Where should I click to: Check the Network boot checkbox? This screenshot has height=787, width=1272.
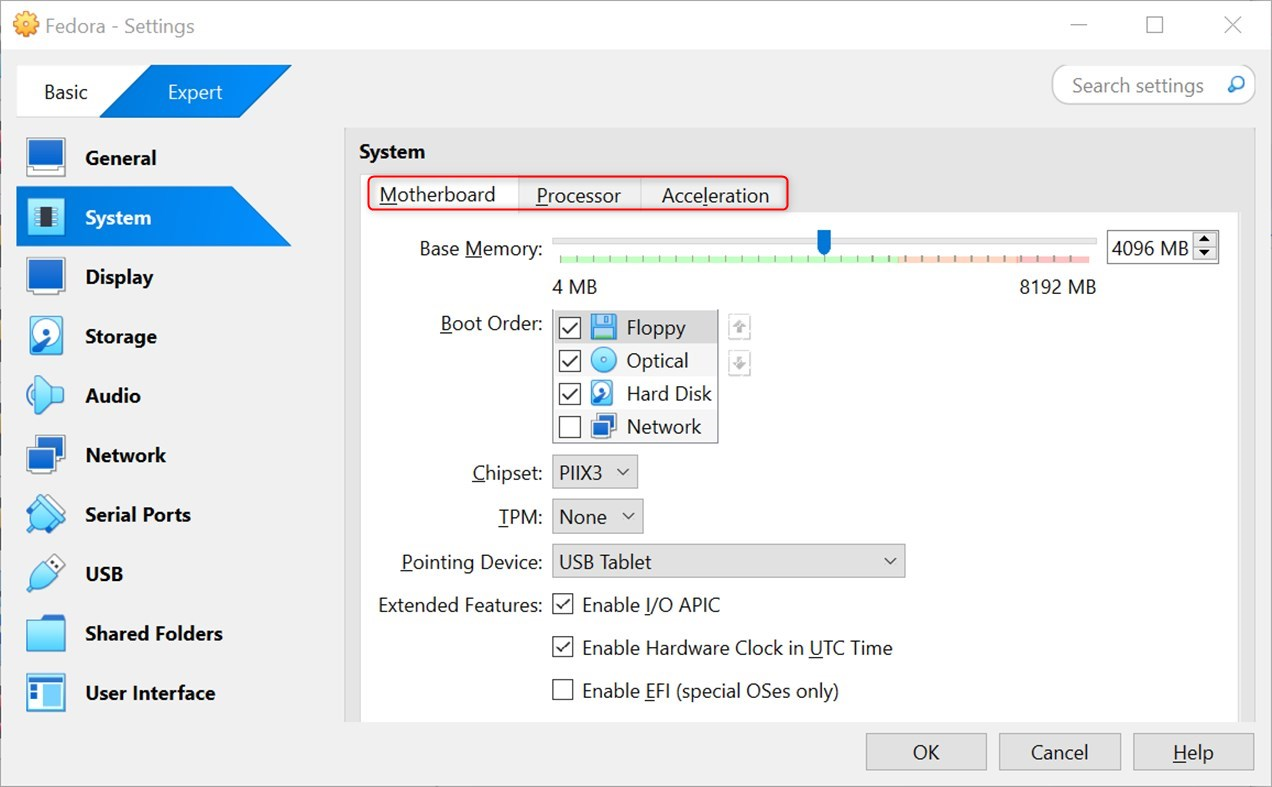point(570,427)
